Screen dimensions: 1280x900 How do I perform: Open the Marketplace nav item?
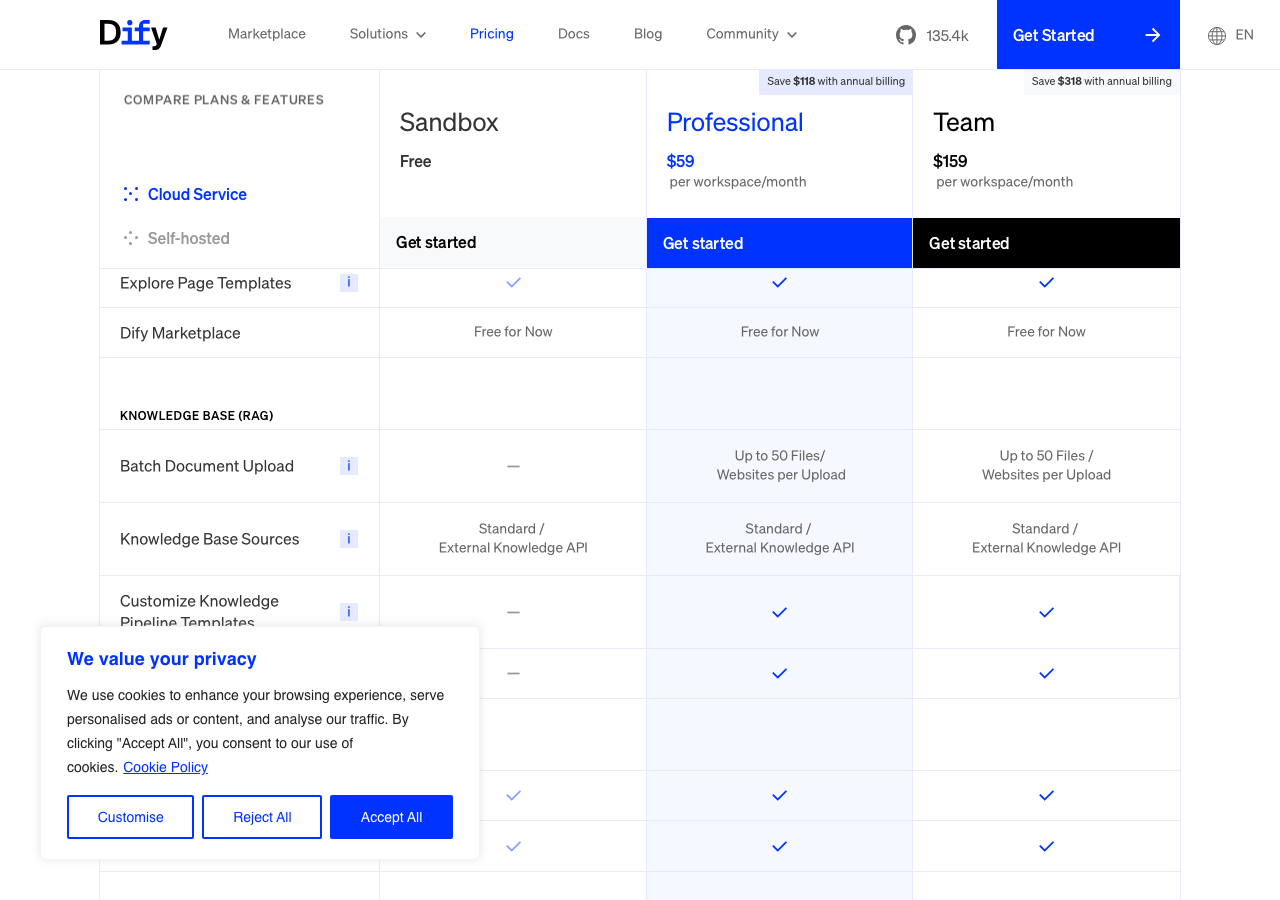tap(267, 34)
